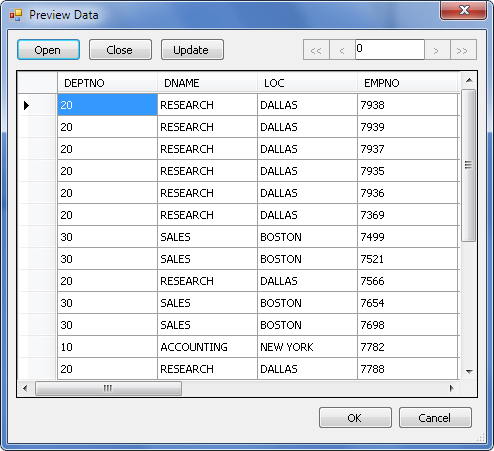The image size is (494, 451).
Task: Select cell with EMPNO 7654
Action: (407, 303)
